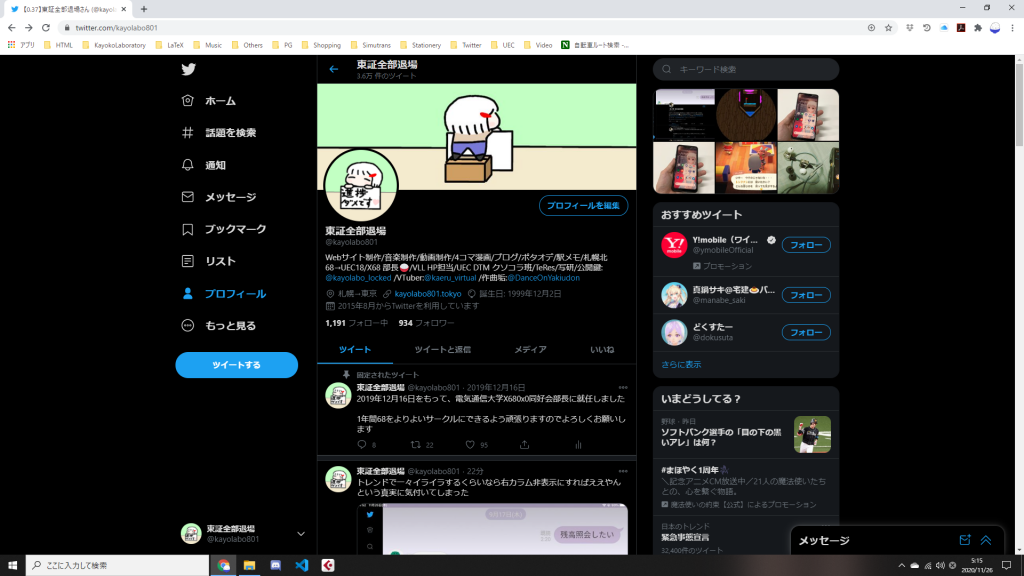Open Visual Studio Code from the taskbar
The height and width of the screenshot is (576, 1024).
tap(301, 565)
